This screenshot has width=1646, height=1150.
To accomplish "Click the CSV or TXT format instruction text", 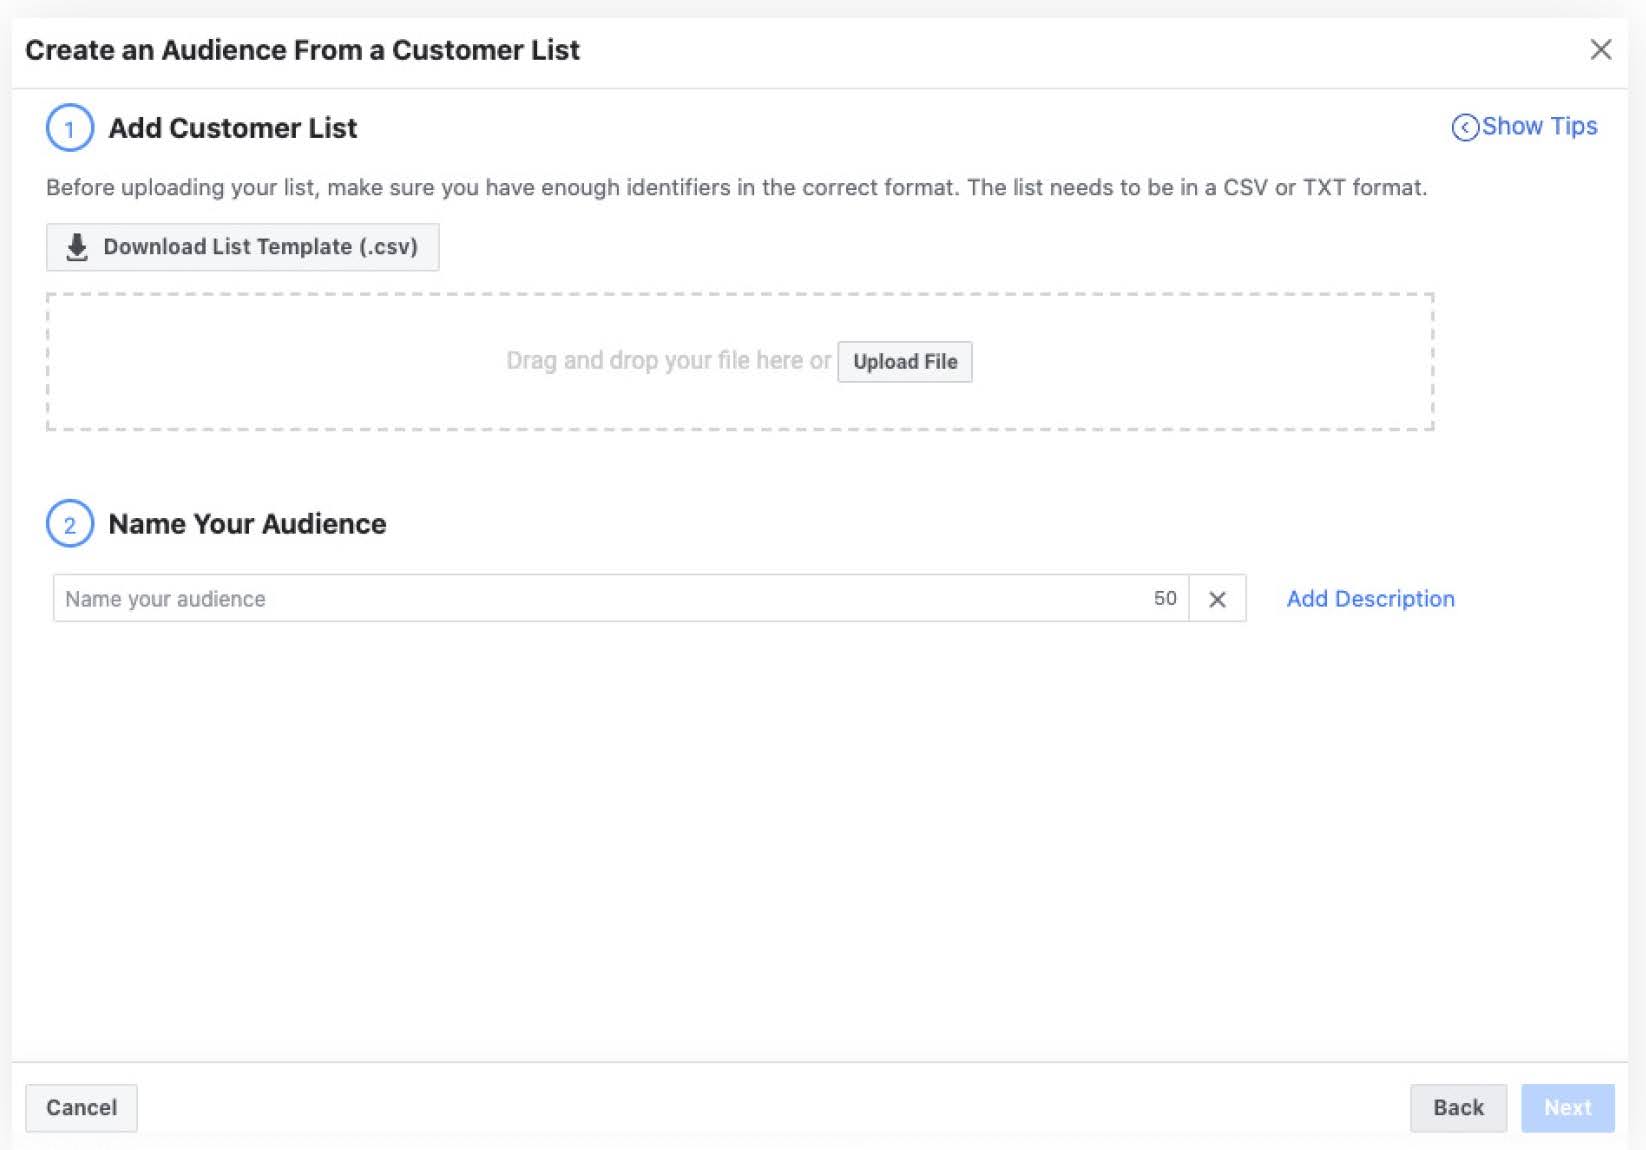I will (x=736, y=188).
